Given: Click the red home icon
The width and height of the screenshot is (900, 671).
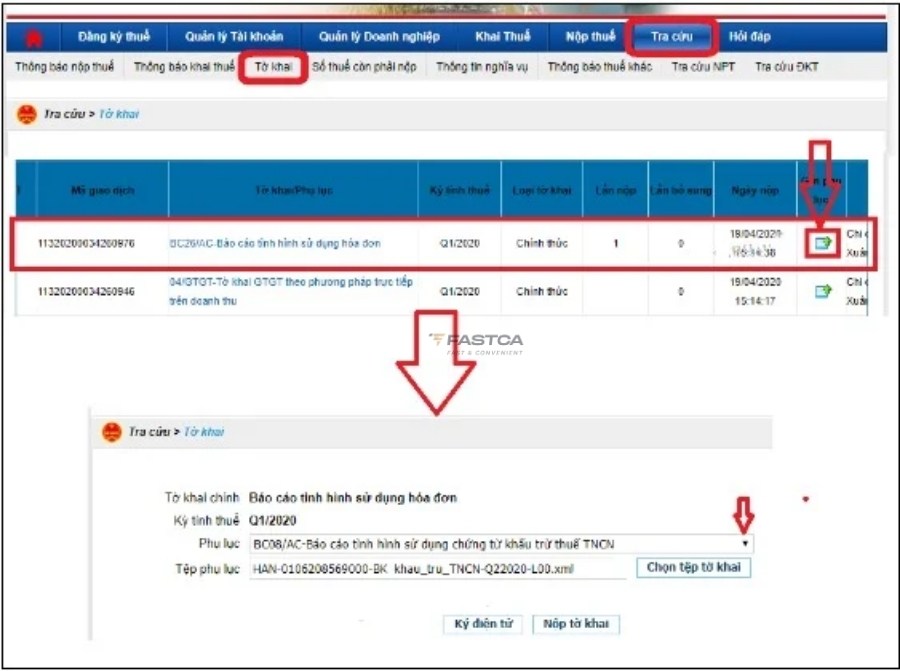Looking at the screenshot, I should point(34,38).
